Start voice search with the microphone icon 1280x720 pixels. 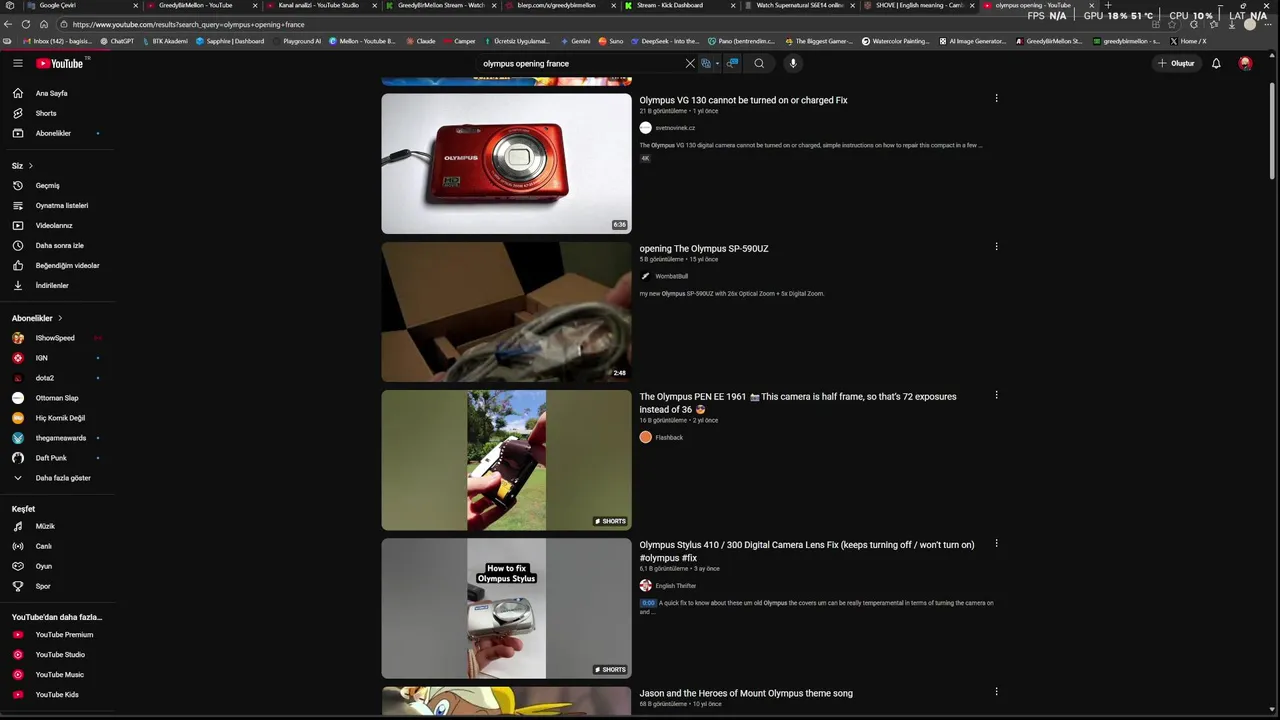tap(793, 63)
